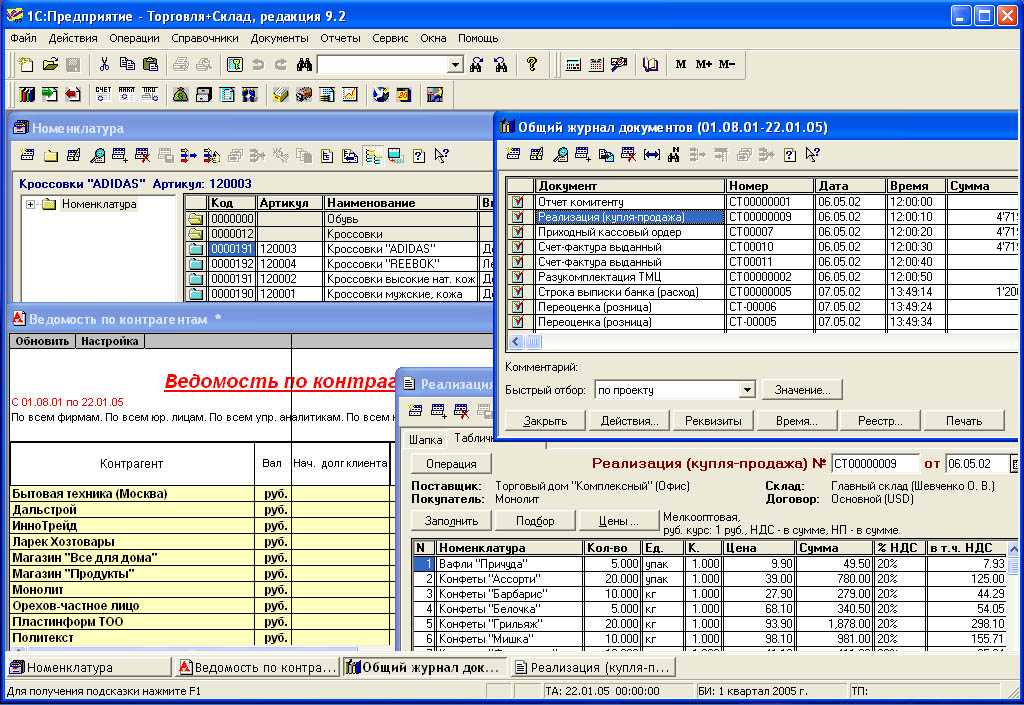Click the open book syntax helper icon
Screen dimensions: 1024x705
(650, 64)
